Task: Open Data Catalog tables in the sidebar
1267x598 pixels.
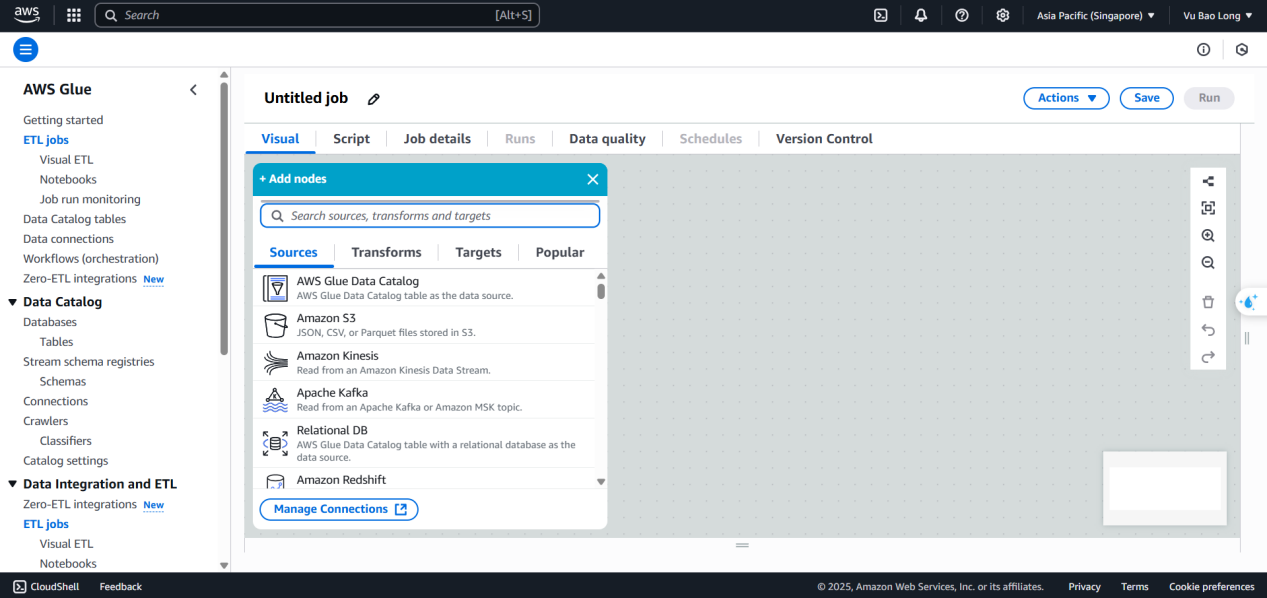Action: pos(75,219)
